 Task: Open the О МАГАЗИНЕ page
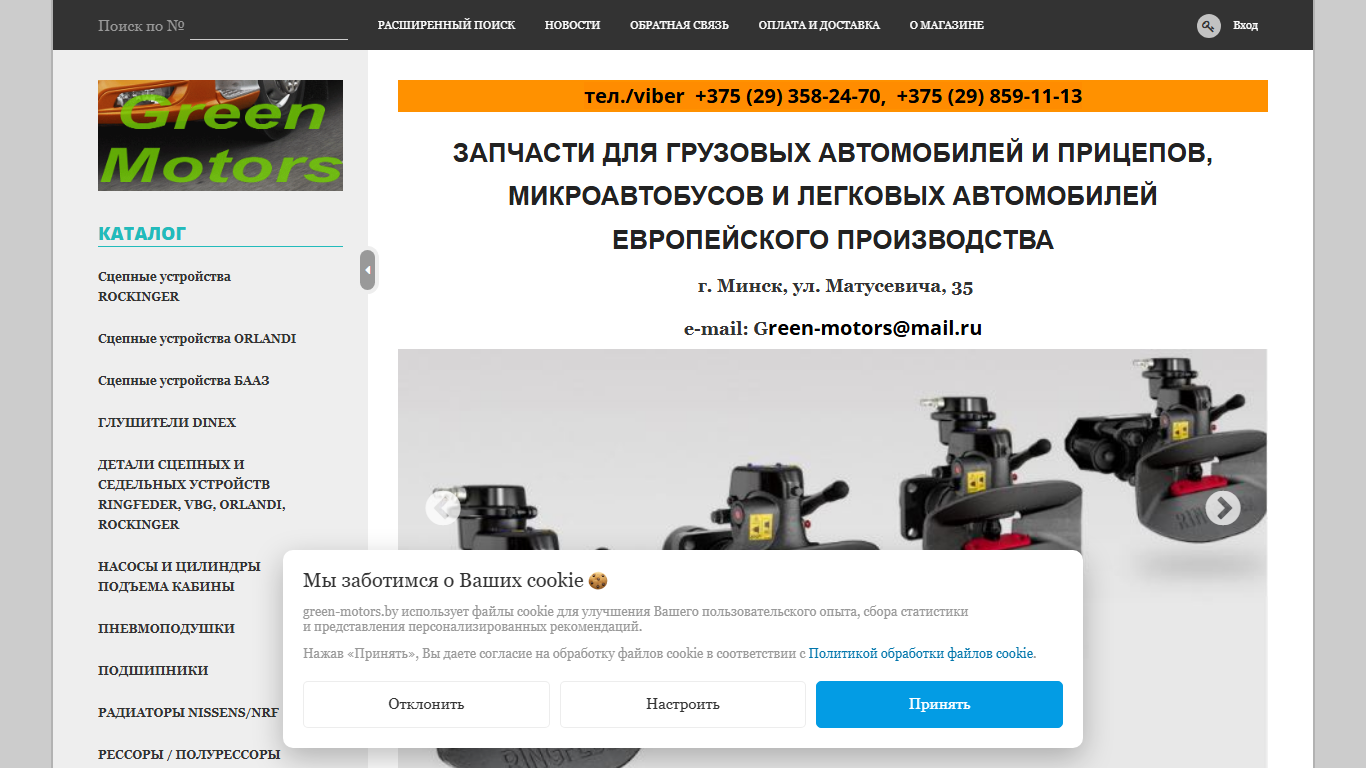pos(946,25)
